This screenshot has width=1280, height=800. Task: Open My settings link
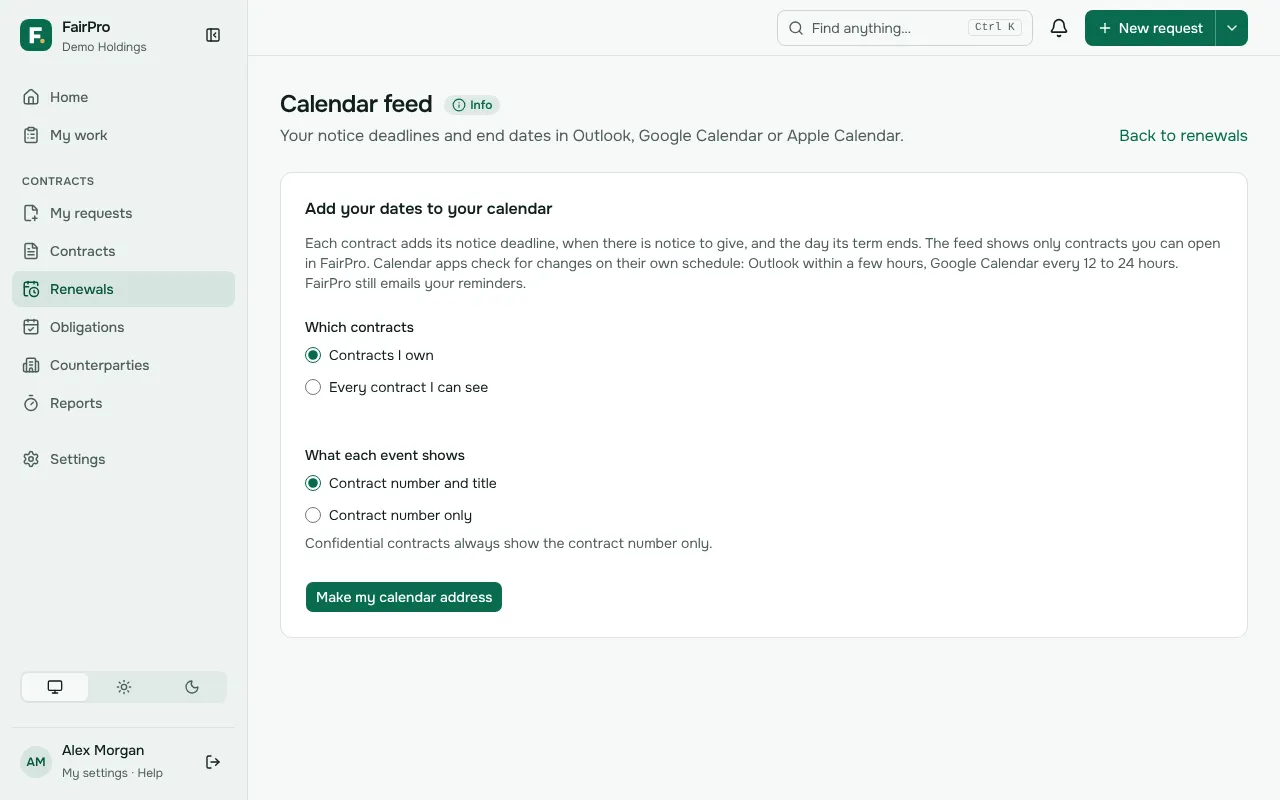[94, 773]
